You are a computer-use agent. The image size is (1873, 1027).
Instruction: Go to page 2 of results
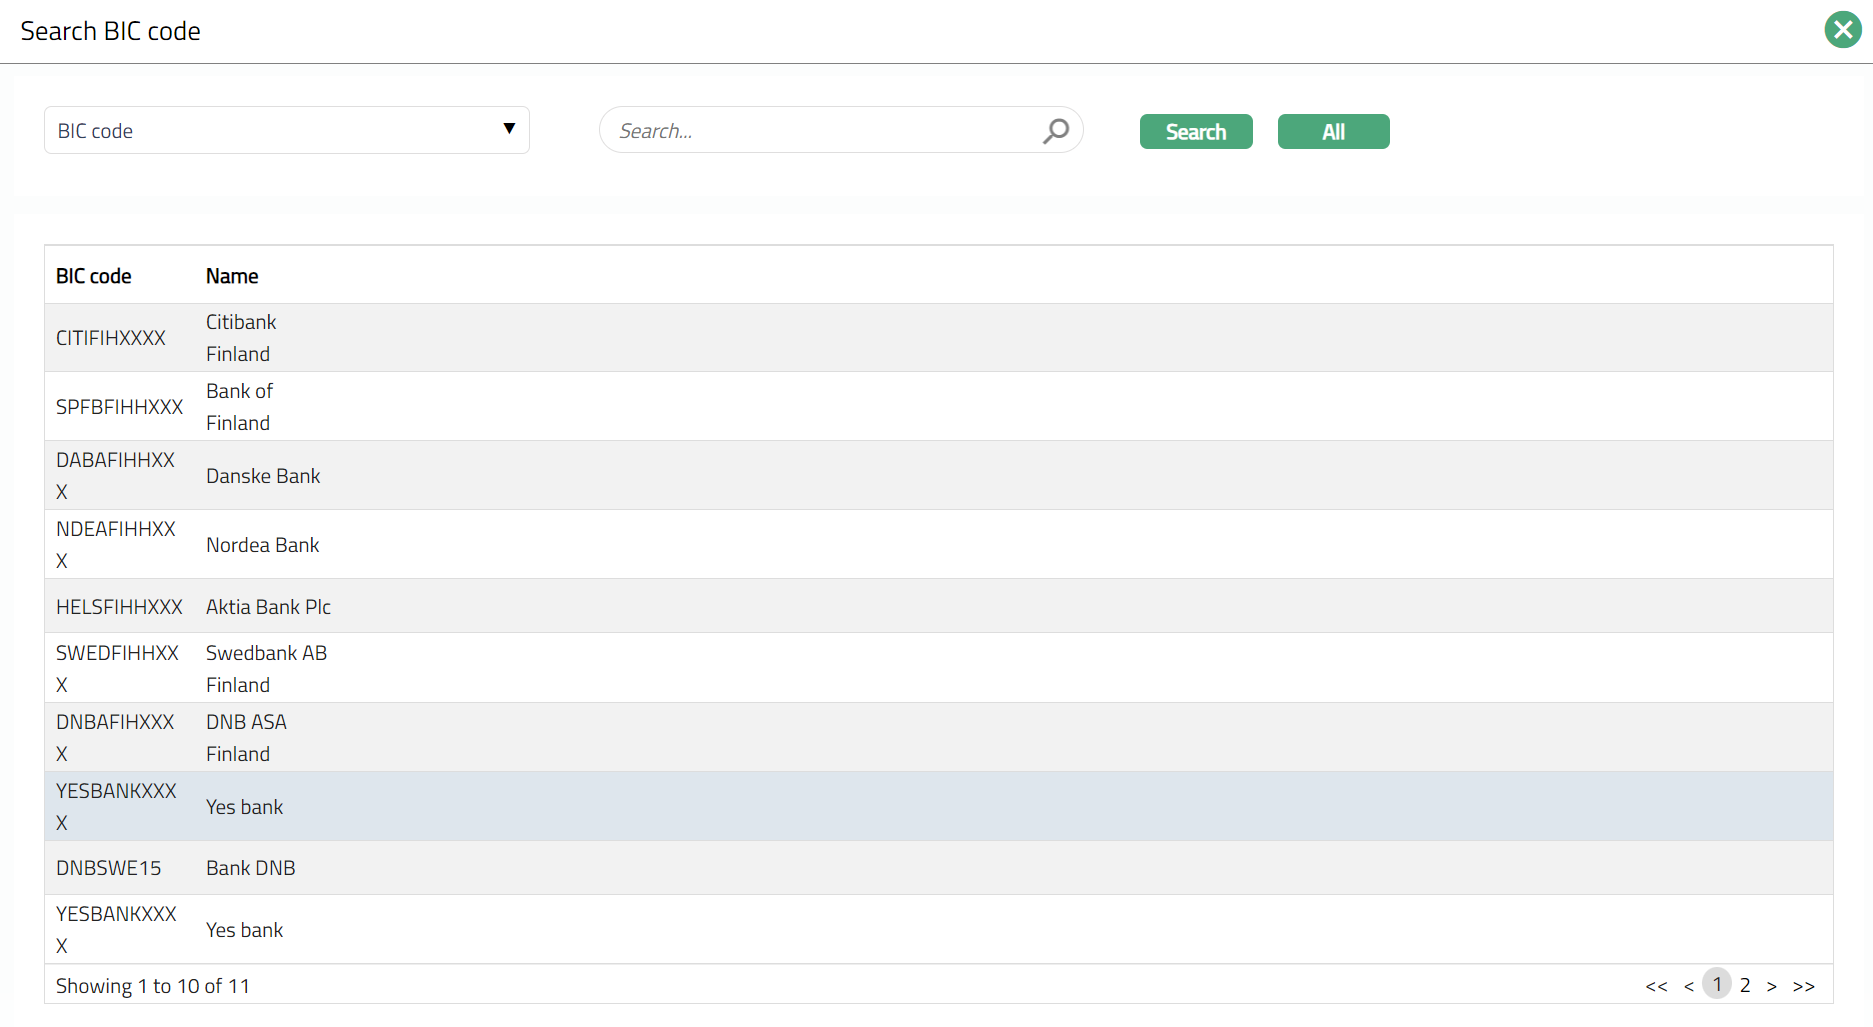coord(1745,985)
